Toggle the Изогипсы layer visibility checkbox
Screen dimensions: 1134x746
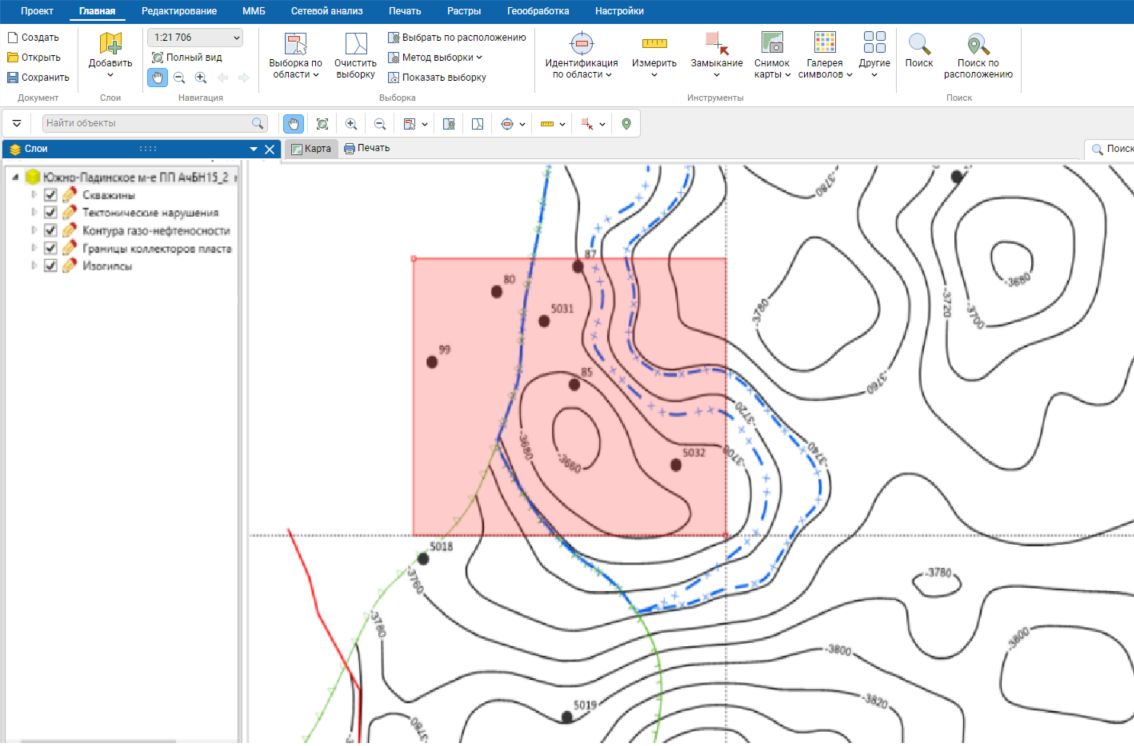pyautogui.click(x=51, y=266)
